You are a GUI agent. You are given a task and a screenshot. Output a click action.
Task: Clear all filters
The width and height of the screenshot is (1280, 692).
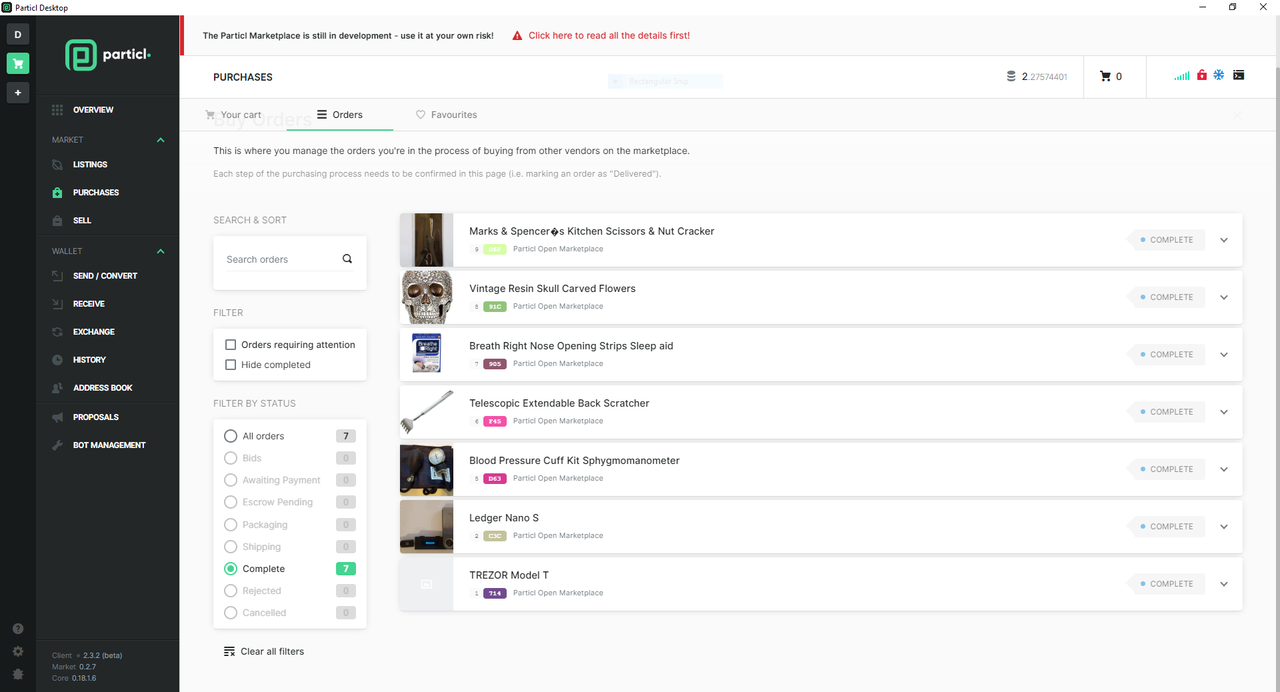[x=264, y=652]
